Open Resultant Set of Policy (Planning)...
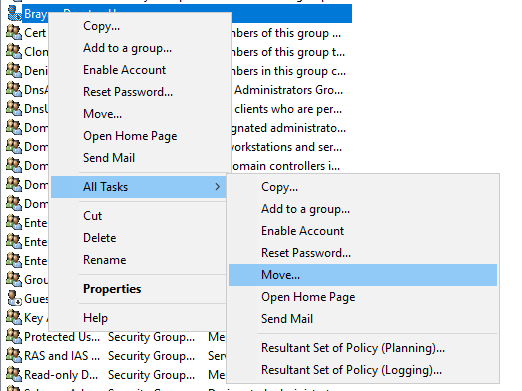The height and width of the screenshot is (391, 522). 353,348
